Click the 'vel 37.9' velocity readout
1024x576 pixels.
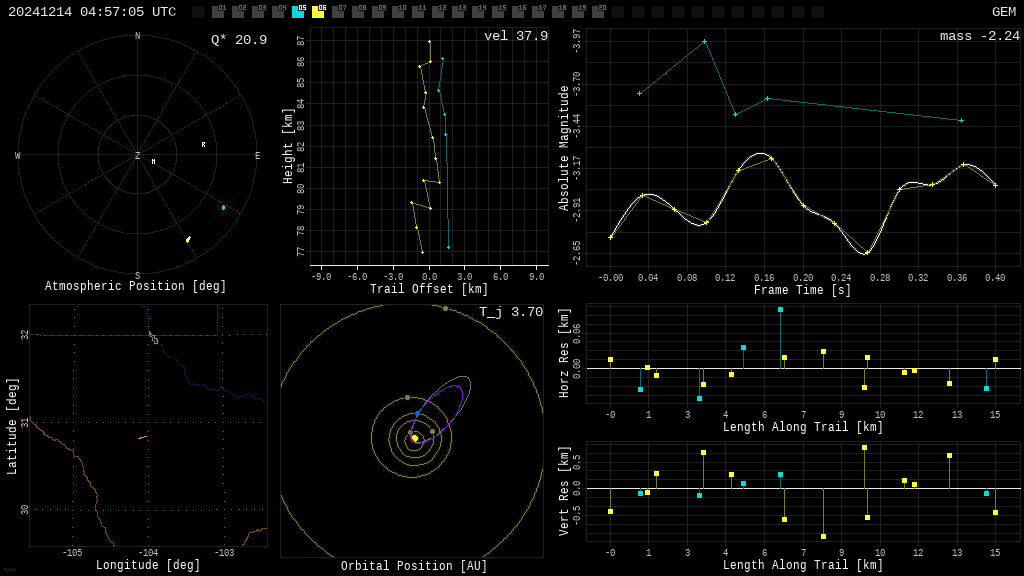515,36
